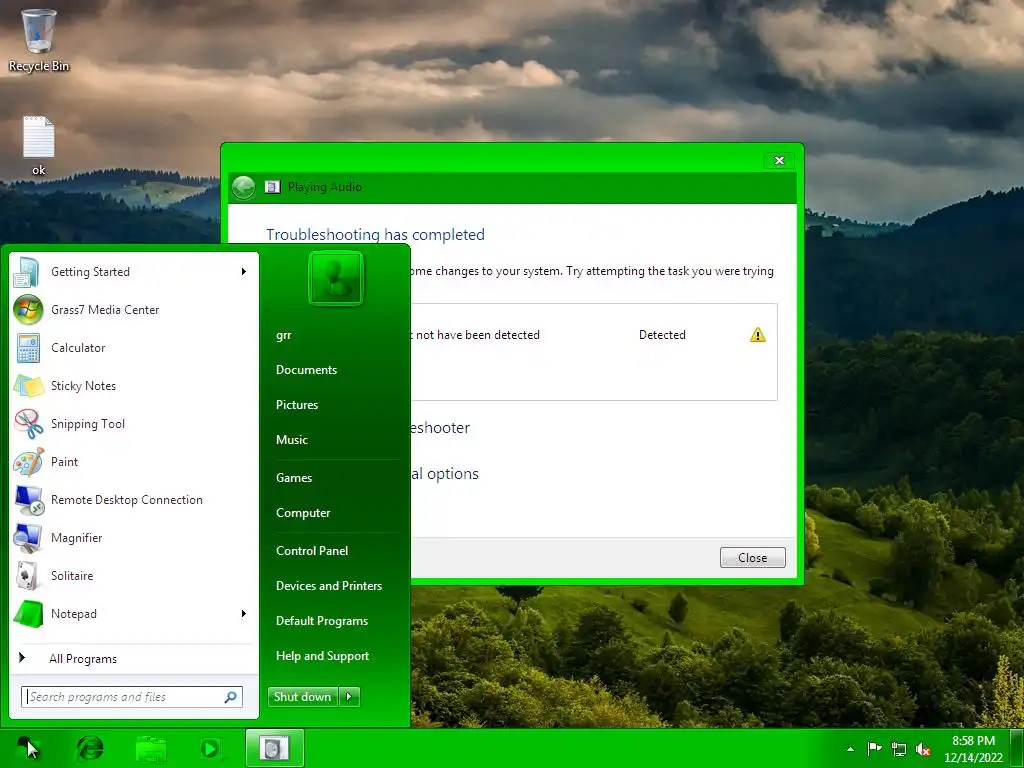Click Close button in troubleshooter
The image size is (1024, 768).
click(x=752, y=558)
